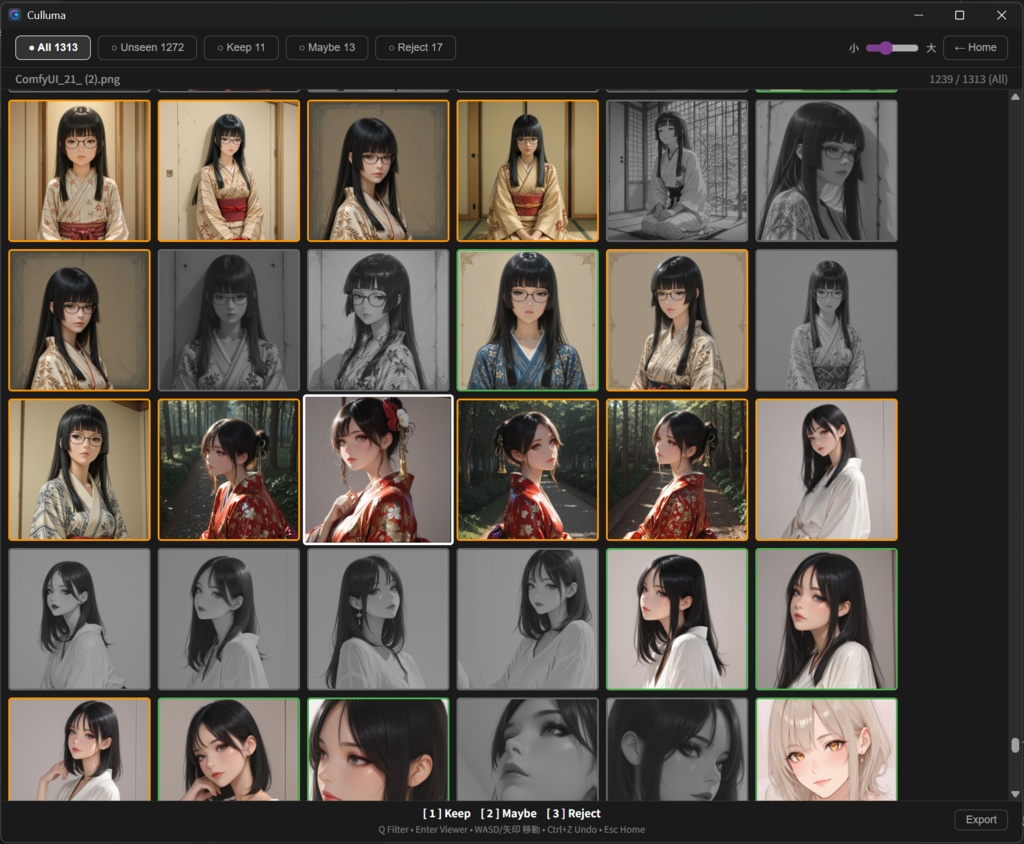Click the large-size 大 thumbnail label
Screen dimensions: 1024x844
931,48
